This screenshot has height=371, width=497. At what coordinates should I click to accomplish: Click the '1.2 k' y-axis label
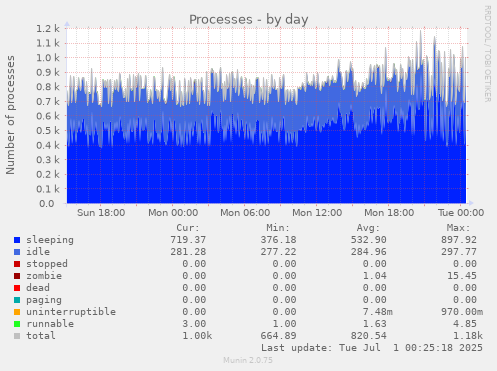[48, 29]
